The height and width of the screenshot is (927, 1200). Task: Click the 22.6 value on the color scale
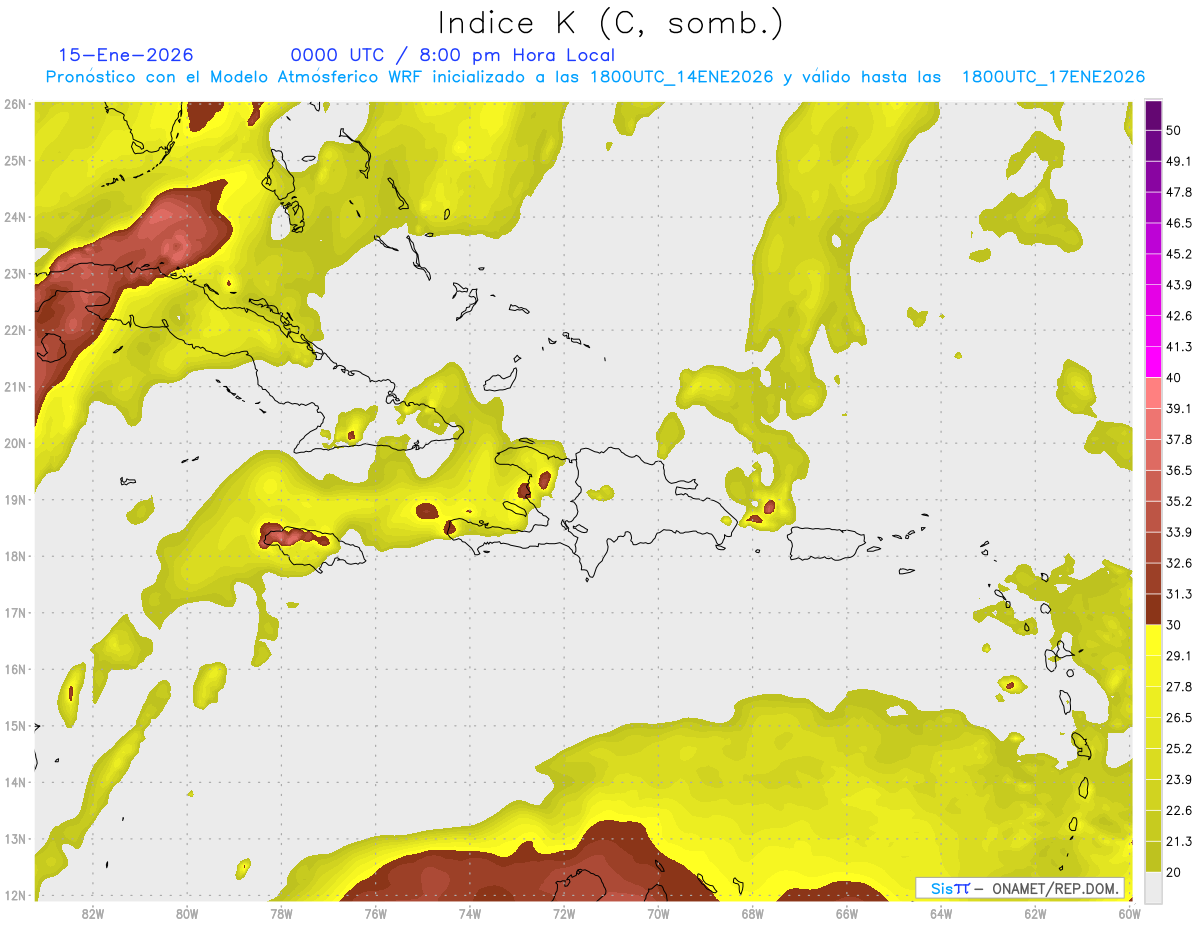click(1179, 810)
